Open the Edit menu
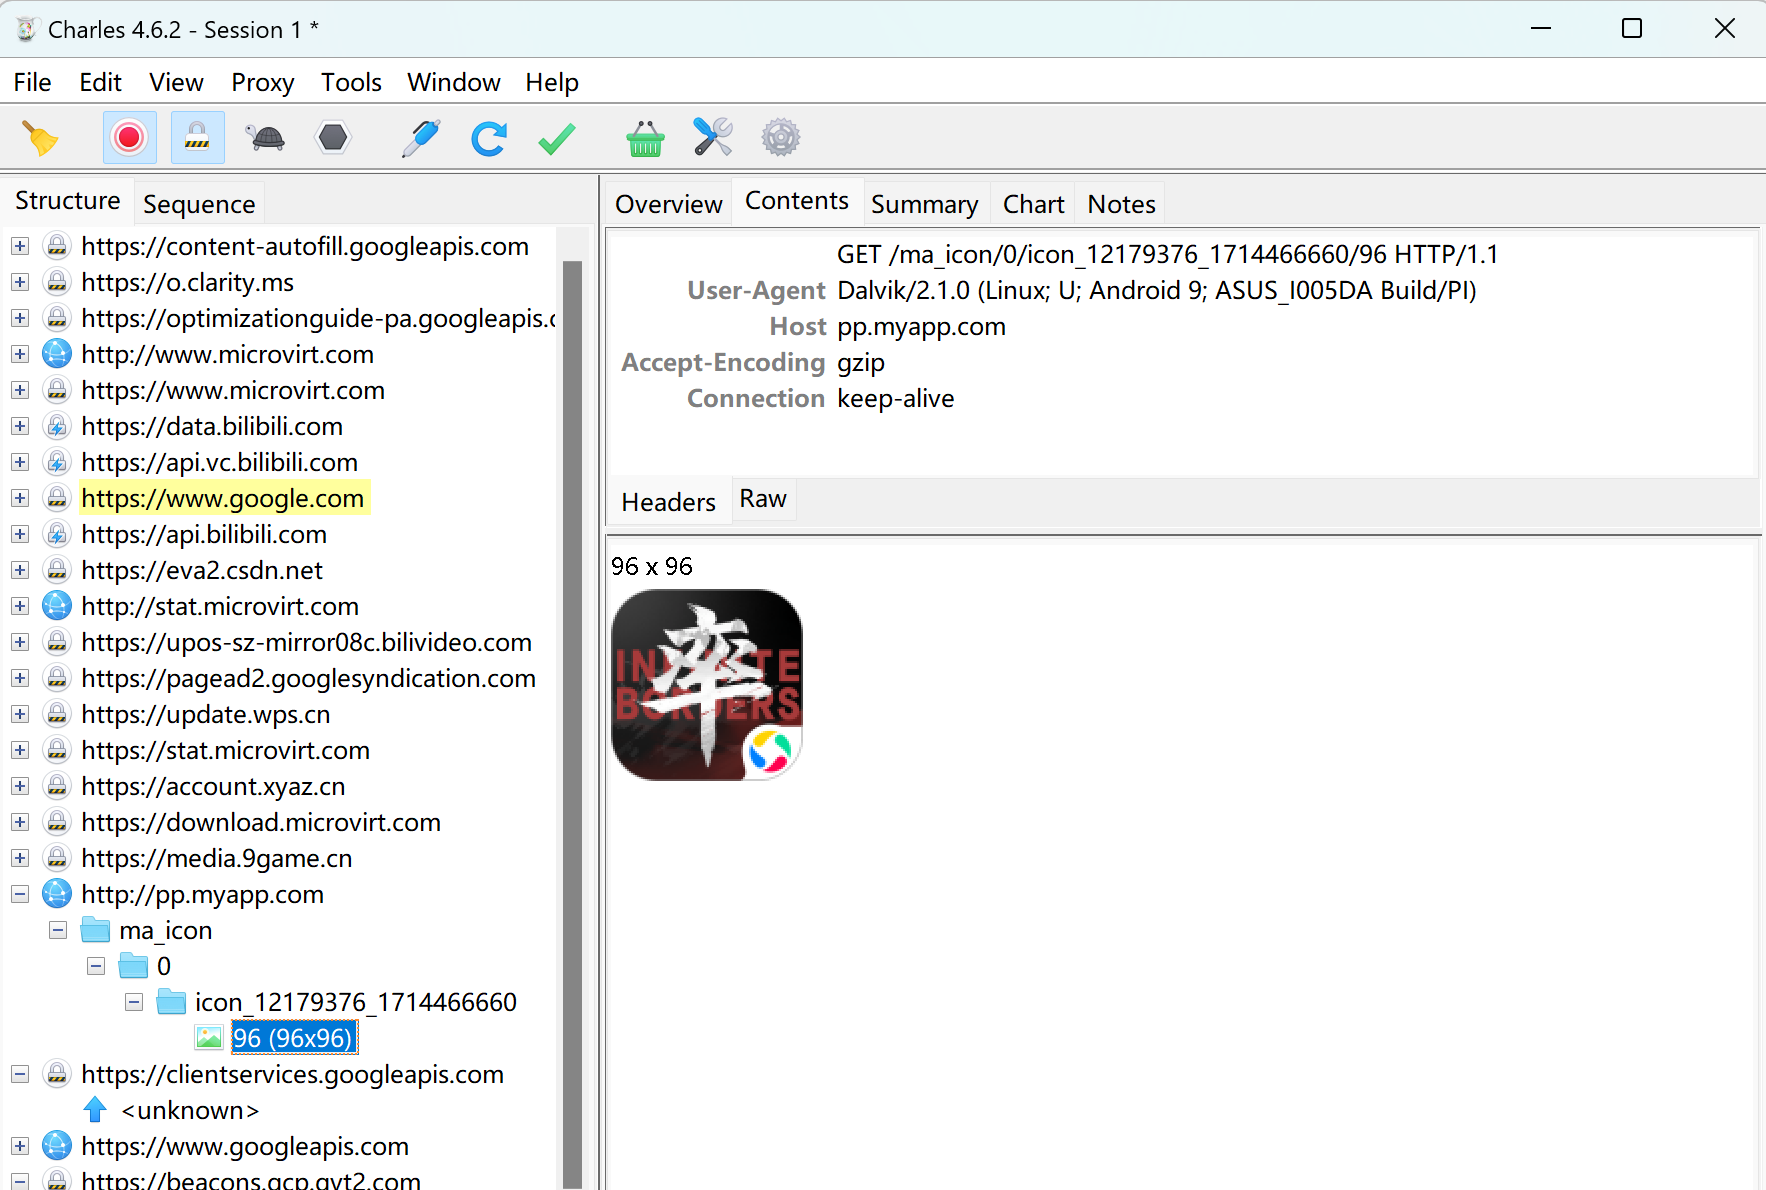The height and width of the screenshot is (1190, 1766). pyautogui.click(x=100, y=82)
